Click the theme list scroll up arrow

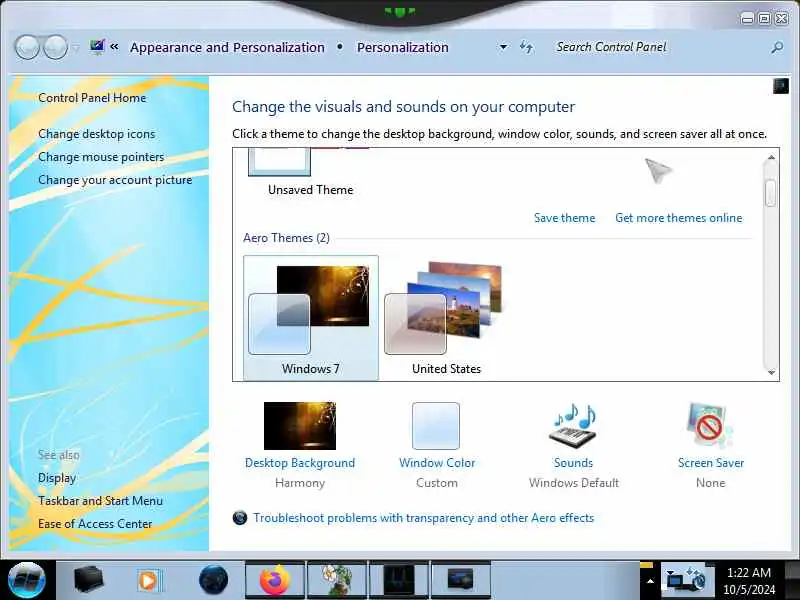771,158
